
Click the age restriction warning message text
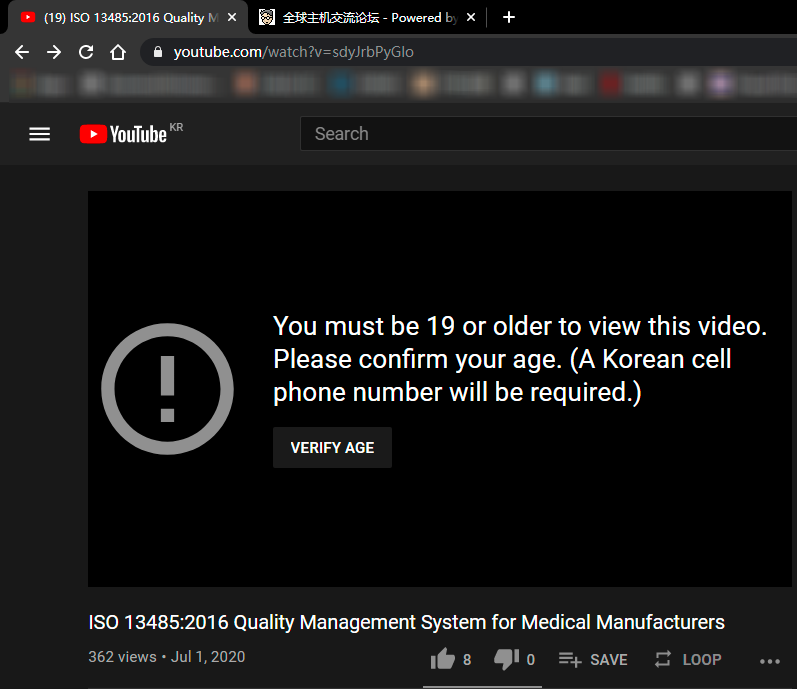[x=519, y=359]
